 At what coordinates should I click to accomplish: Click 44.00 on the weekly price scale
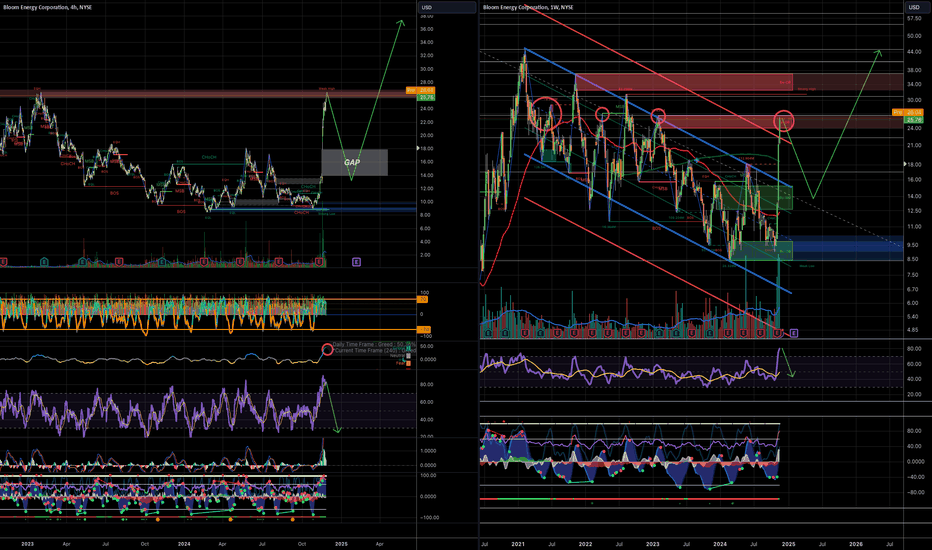(x=914, y=52)
